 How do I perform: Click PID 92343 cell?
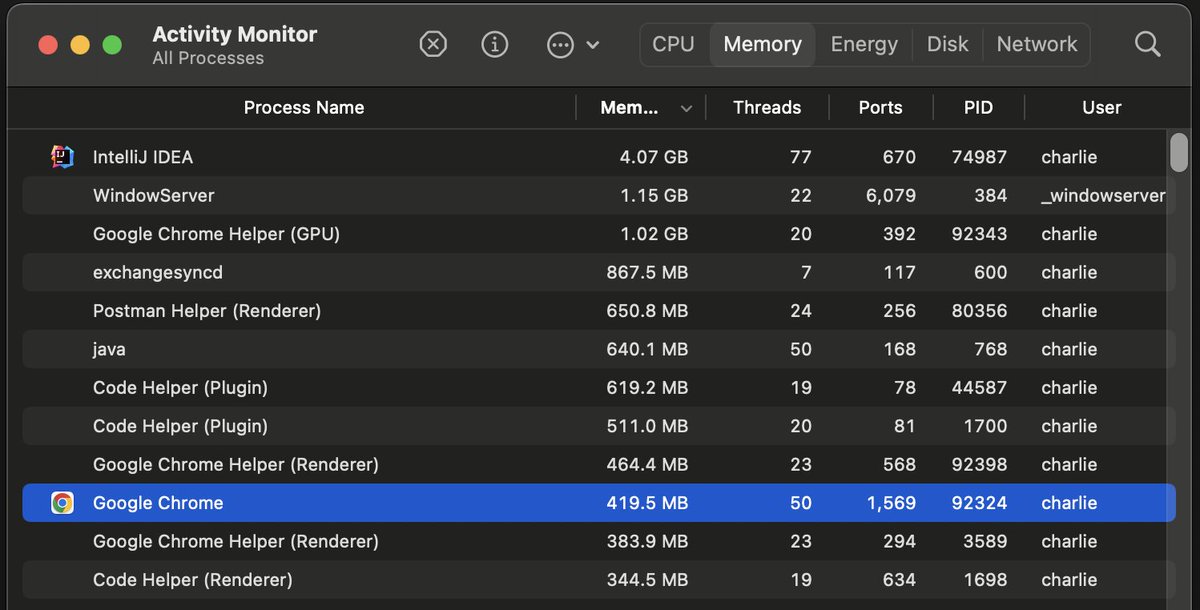[x=979, y=234]
